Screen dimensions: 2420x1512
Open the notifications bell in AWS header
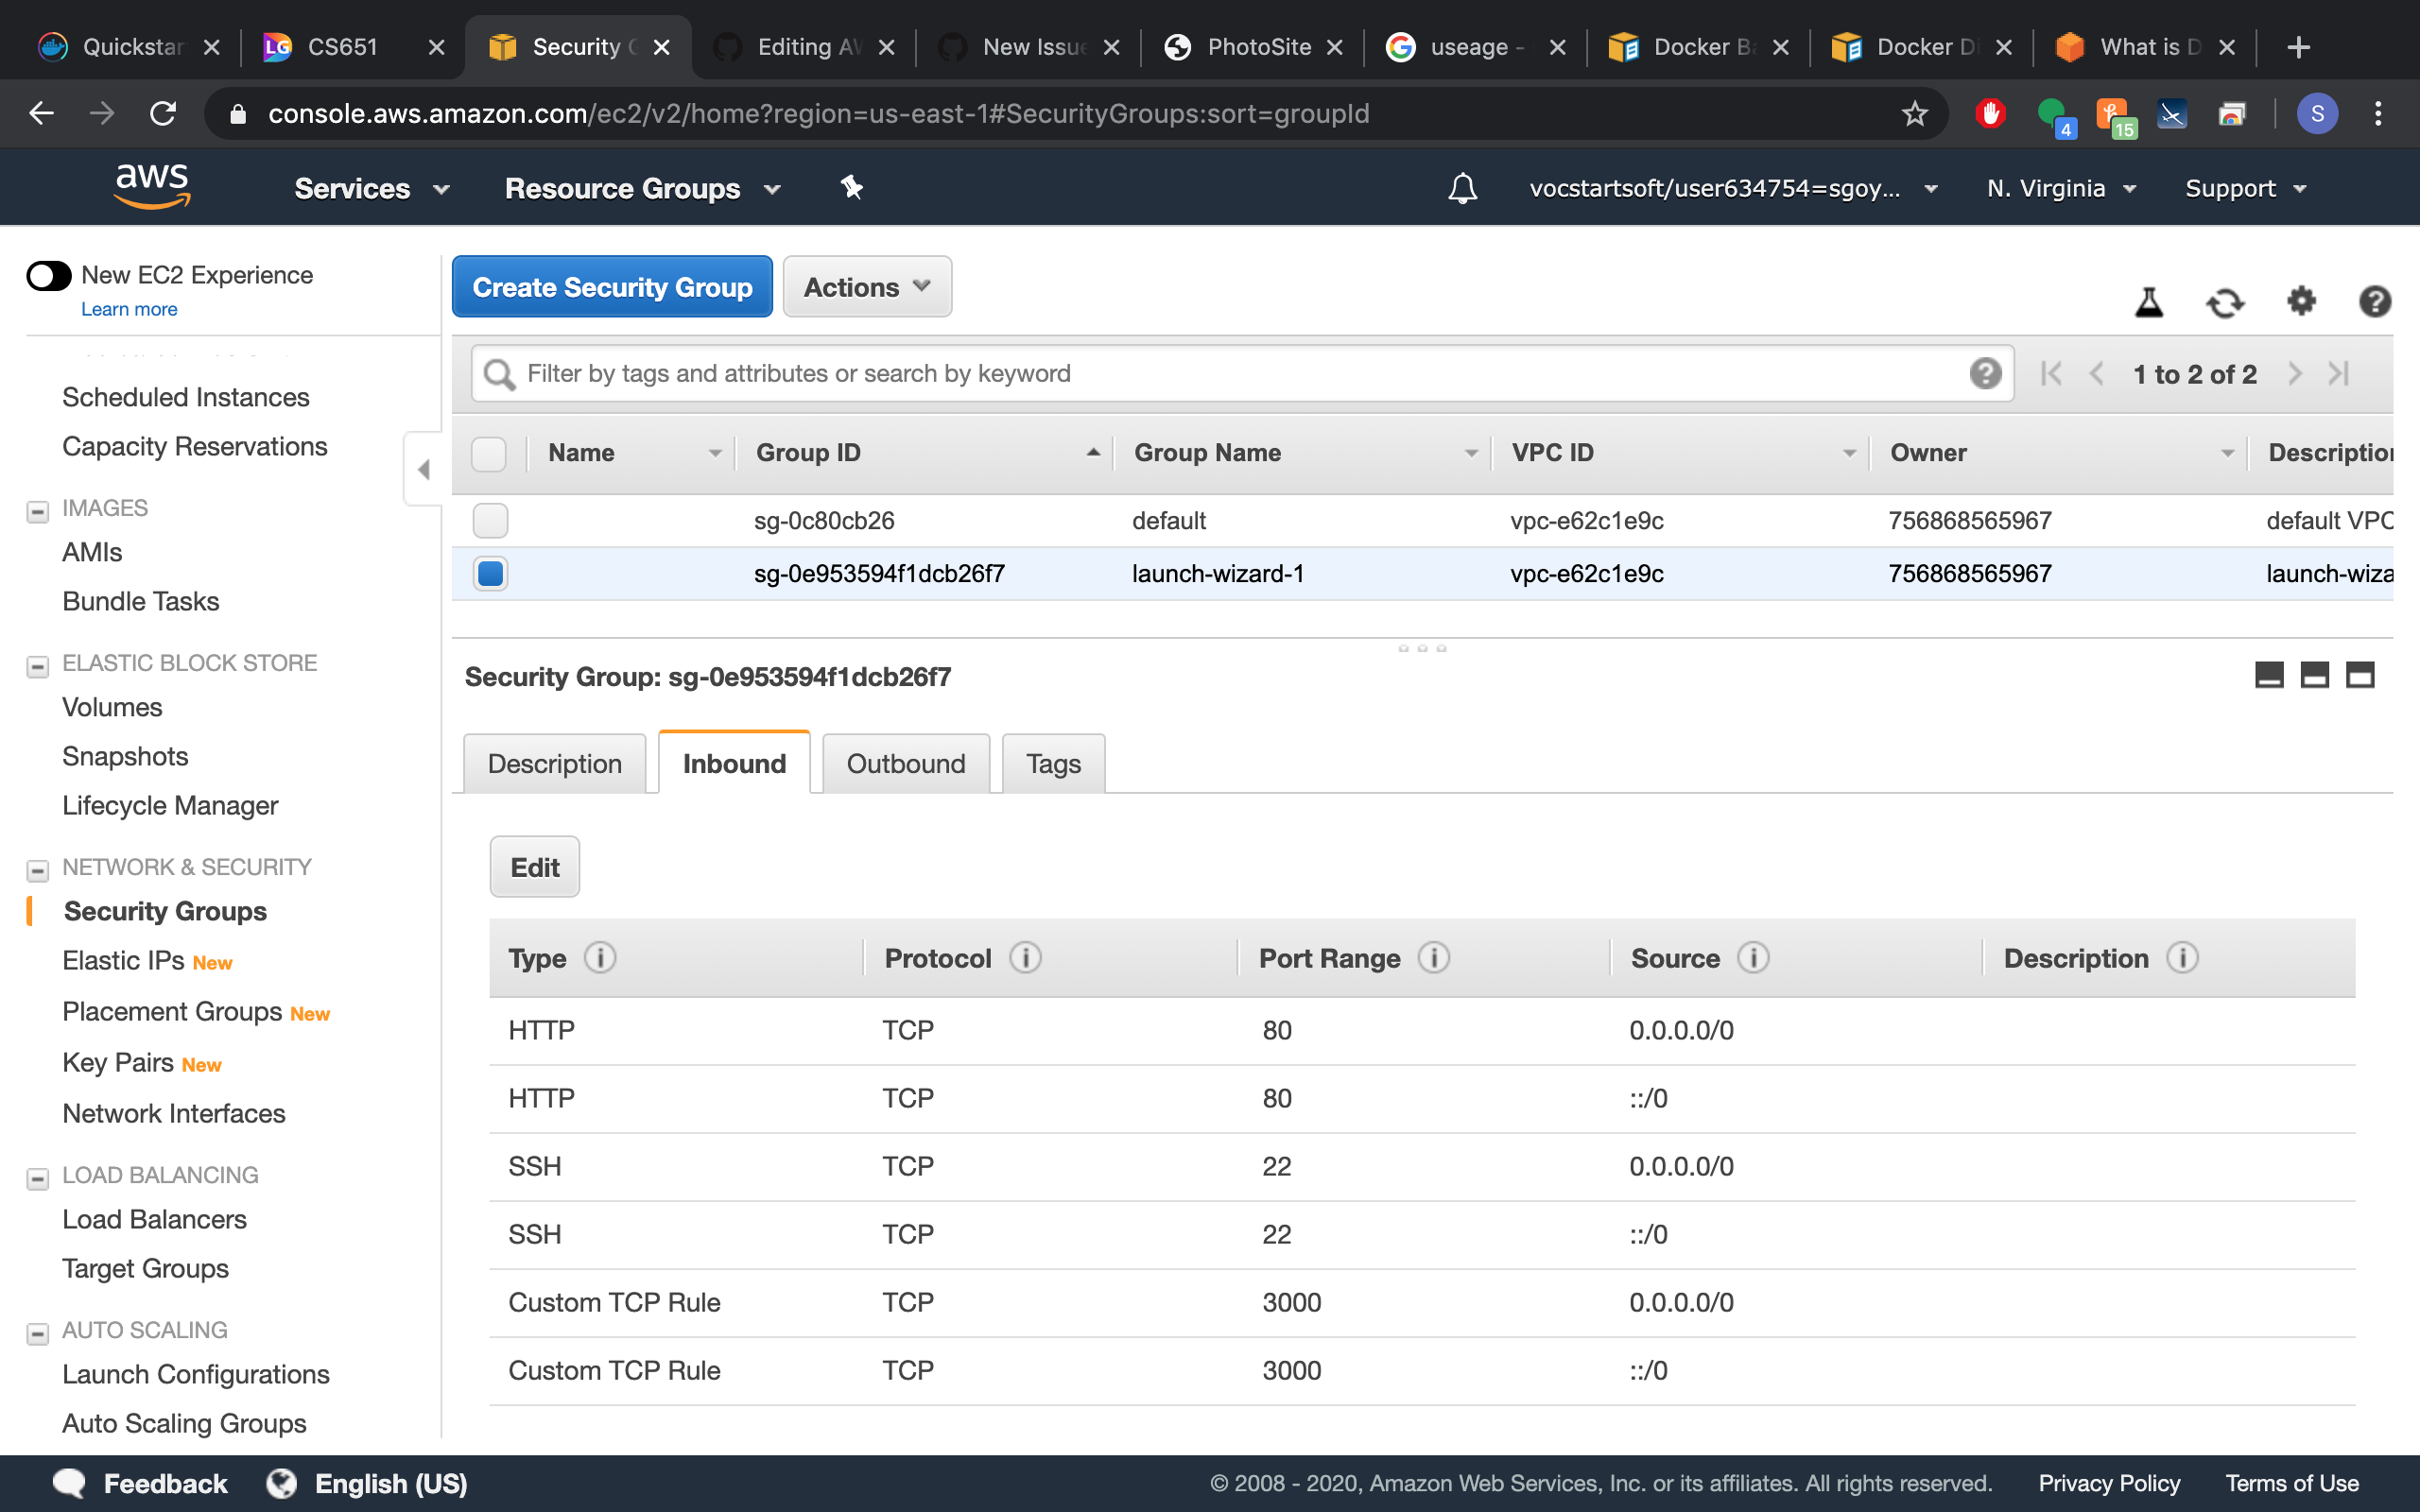[1462, 188]
